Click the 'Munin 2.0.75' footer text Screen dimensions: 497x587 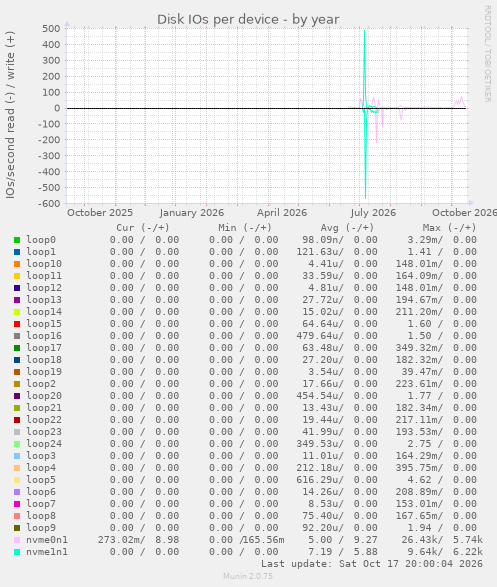[x=248, y=576]
